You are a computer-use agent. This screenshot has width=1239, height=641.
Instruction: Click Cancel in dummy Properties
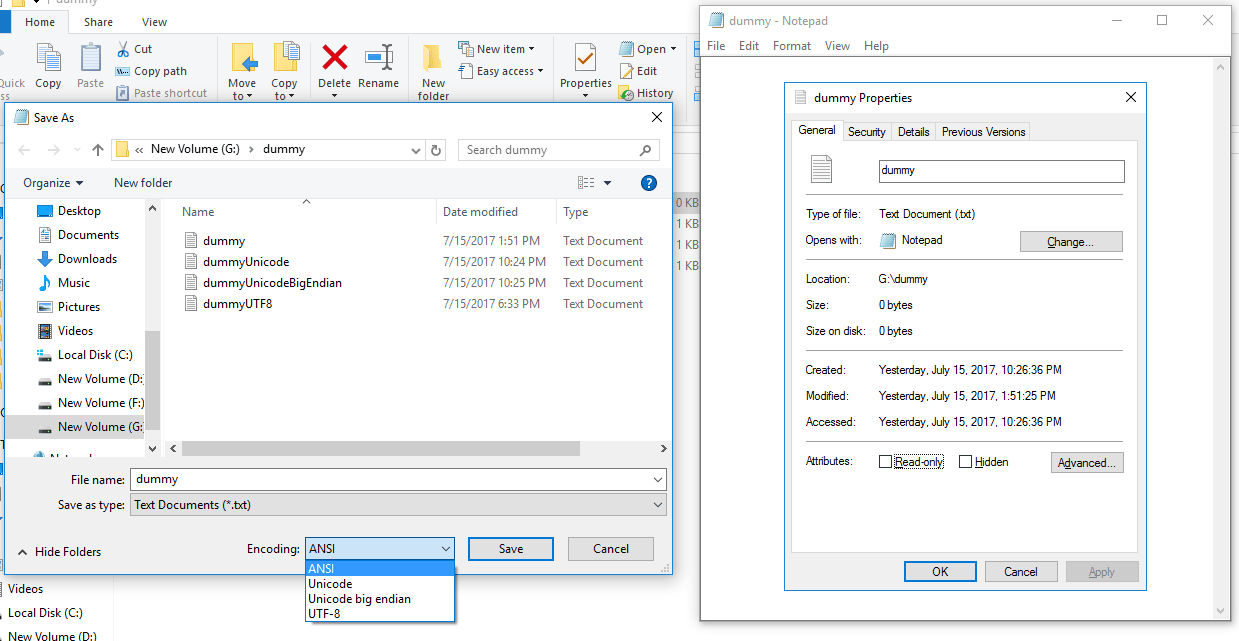[1021, 572]
